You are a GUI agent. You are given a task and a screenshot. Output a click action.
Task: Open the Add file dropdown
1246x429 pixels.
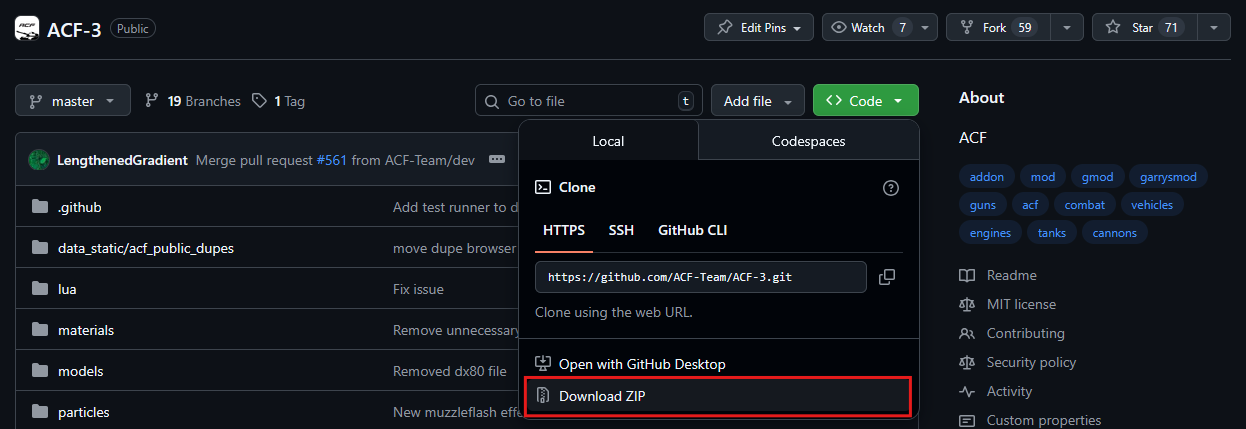[x=758, y=101]
